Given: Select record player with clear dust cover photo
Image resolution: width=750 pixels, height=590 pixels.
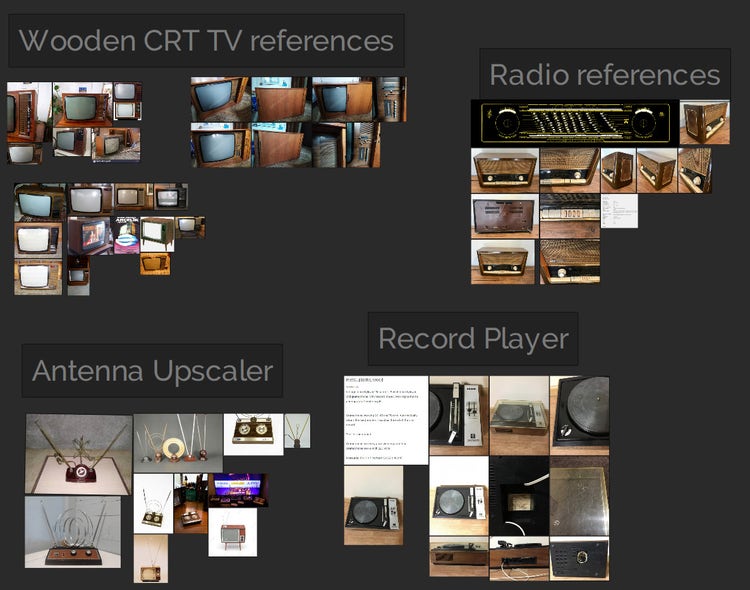Looking at the screenshot, I should point(519,415).
